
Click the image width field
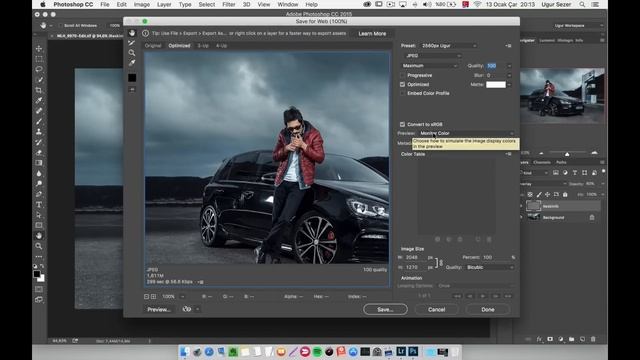click(x=415, y=258)
